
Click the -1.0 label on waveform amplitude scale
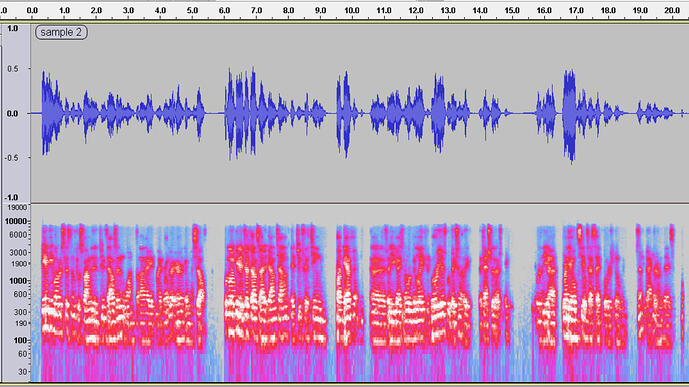(12, 197)
